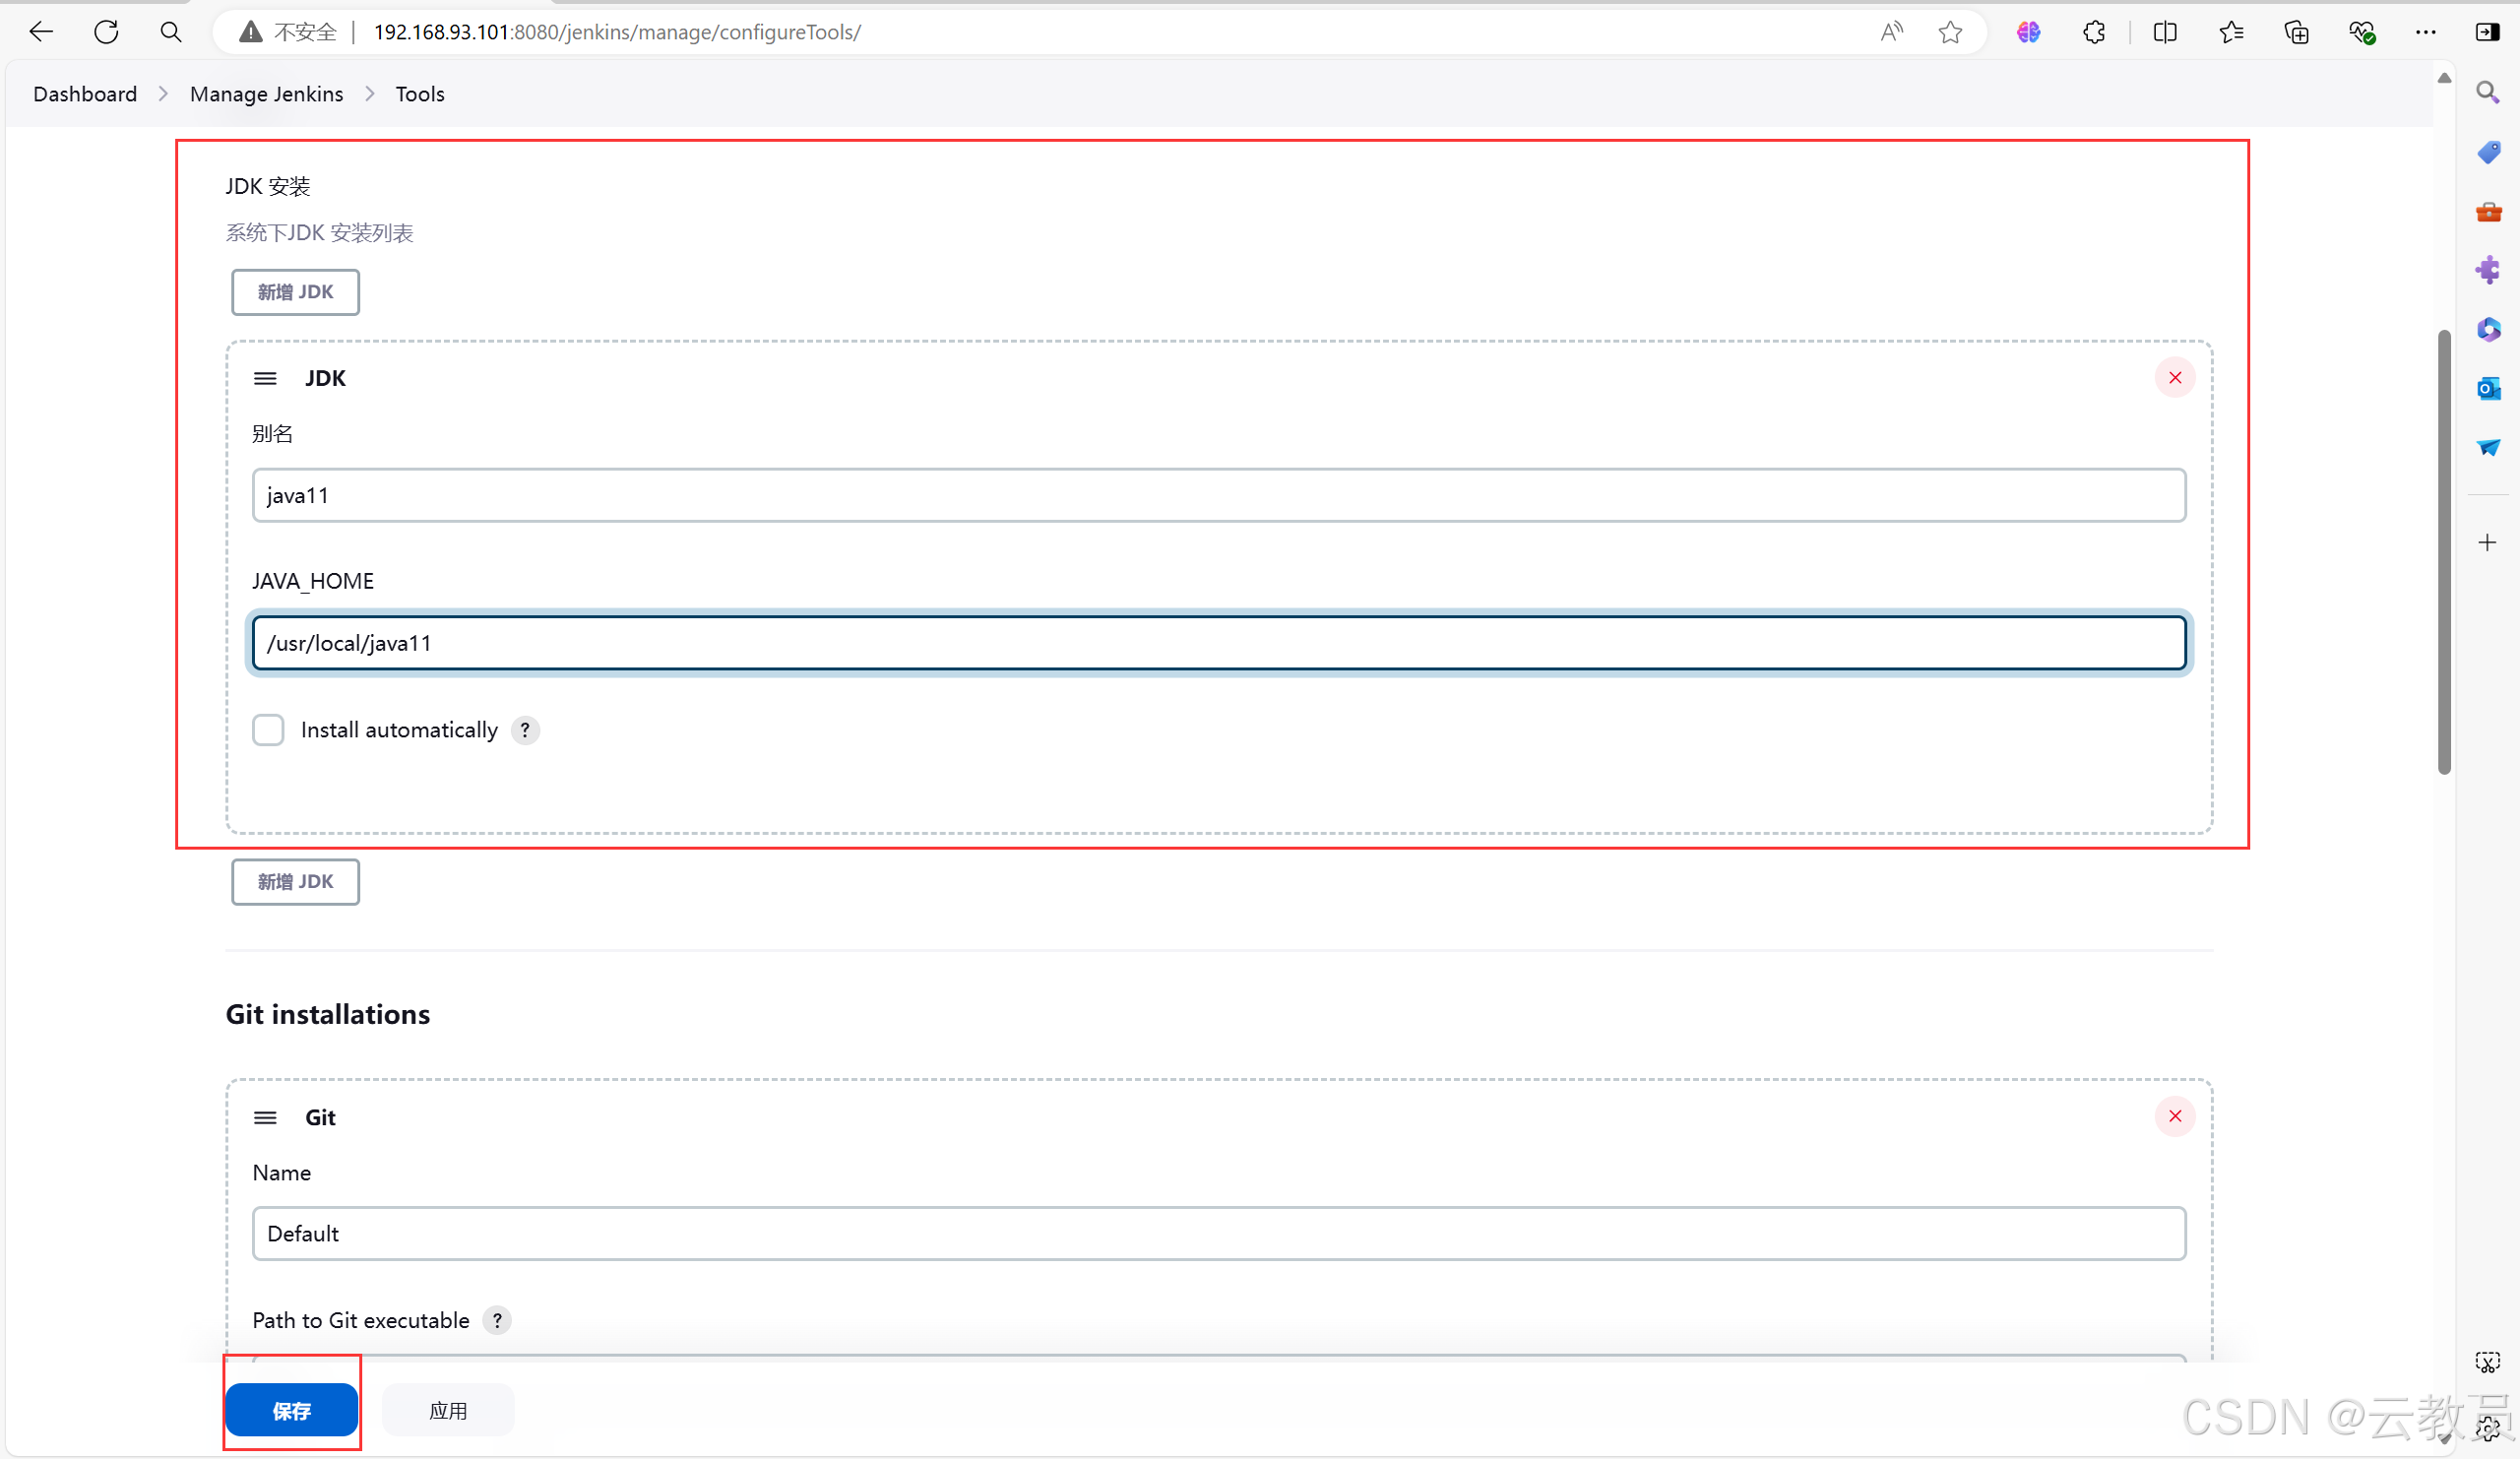
Task: Click the screenshot capture icon in the sidebar
Action: coord(2488,1362)
